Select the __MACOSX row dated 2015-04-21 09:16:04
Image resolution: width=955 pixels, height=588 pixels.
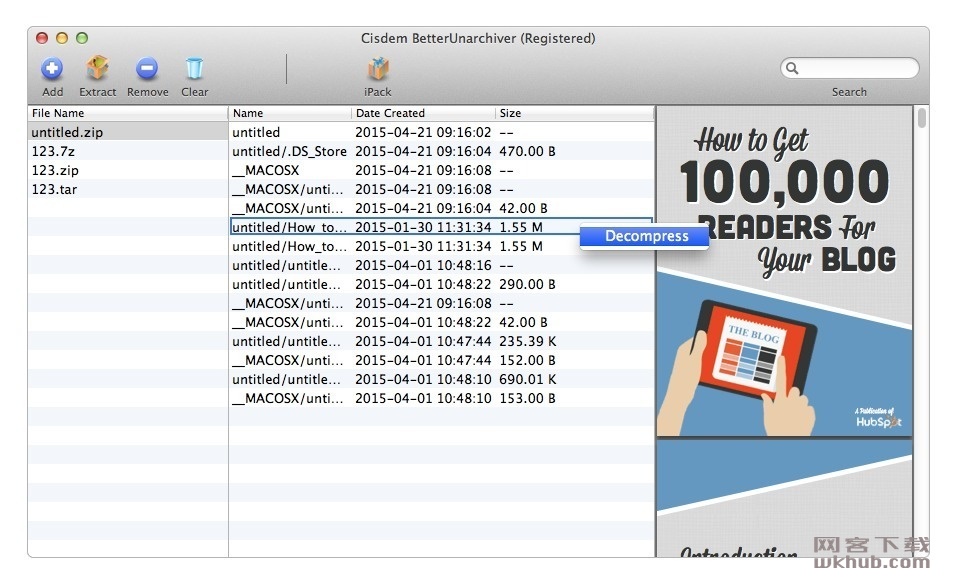442,208
